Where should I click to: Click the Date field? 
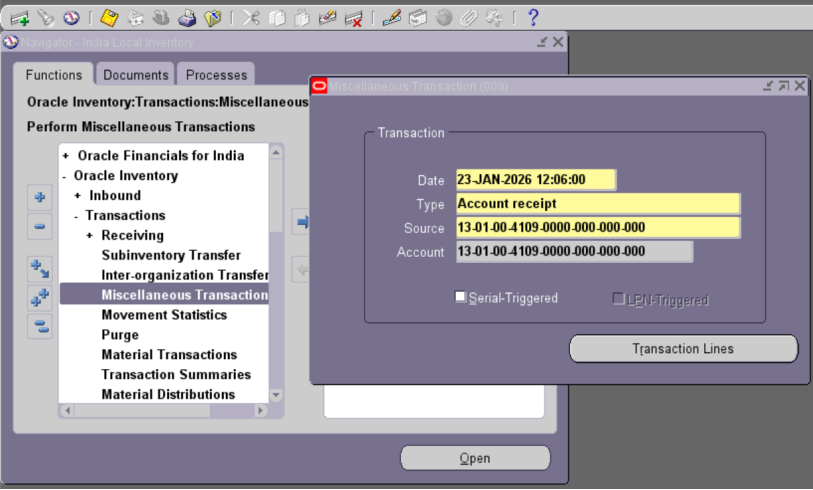click(536, 180)
